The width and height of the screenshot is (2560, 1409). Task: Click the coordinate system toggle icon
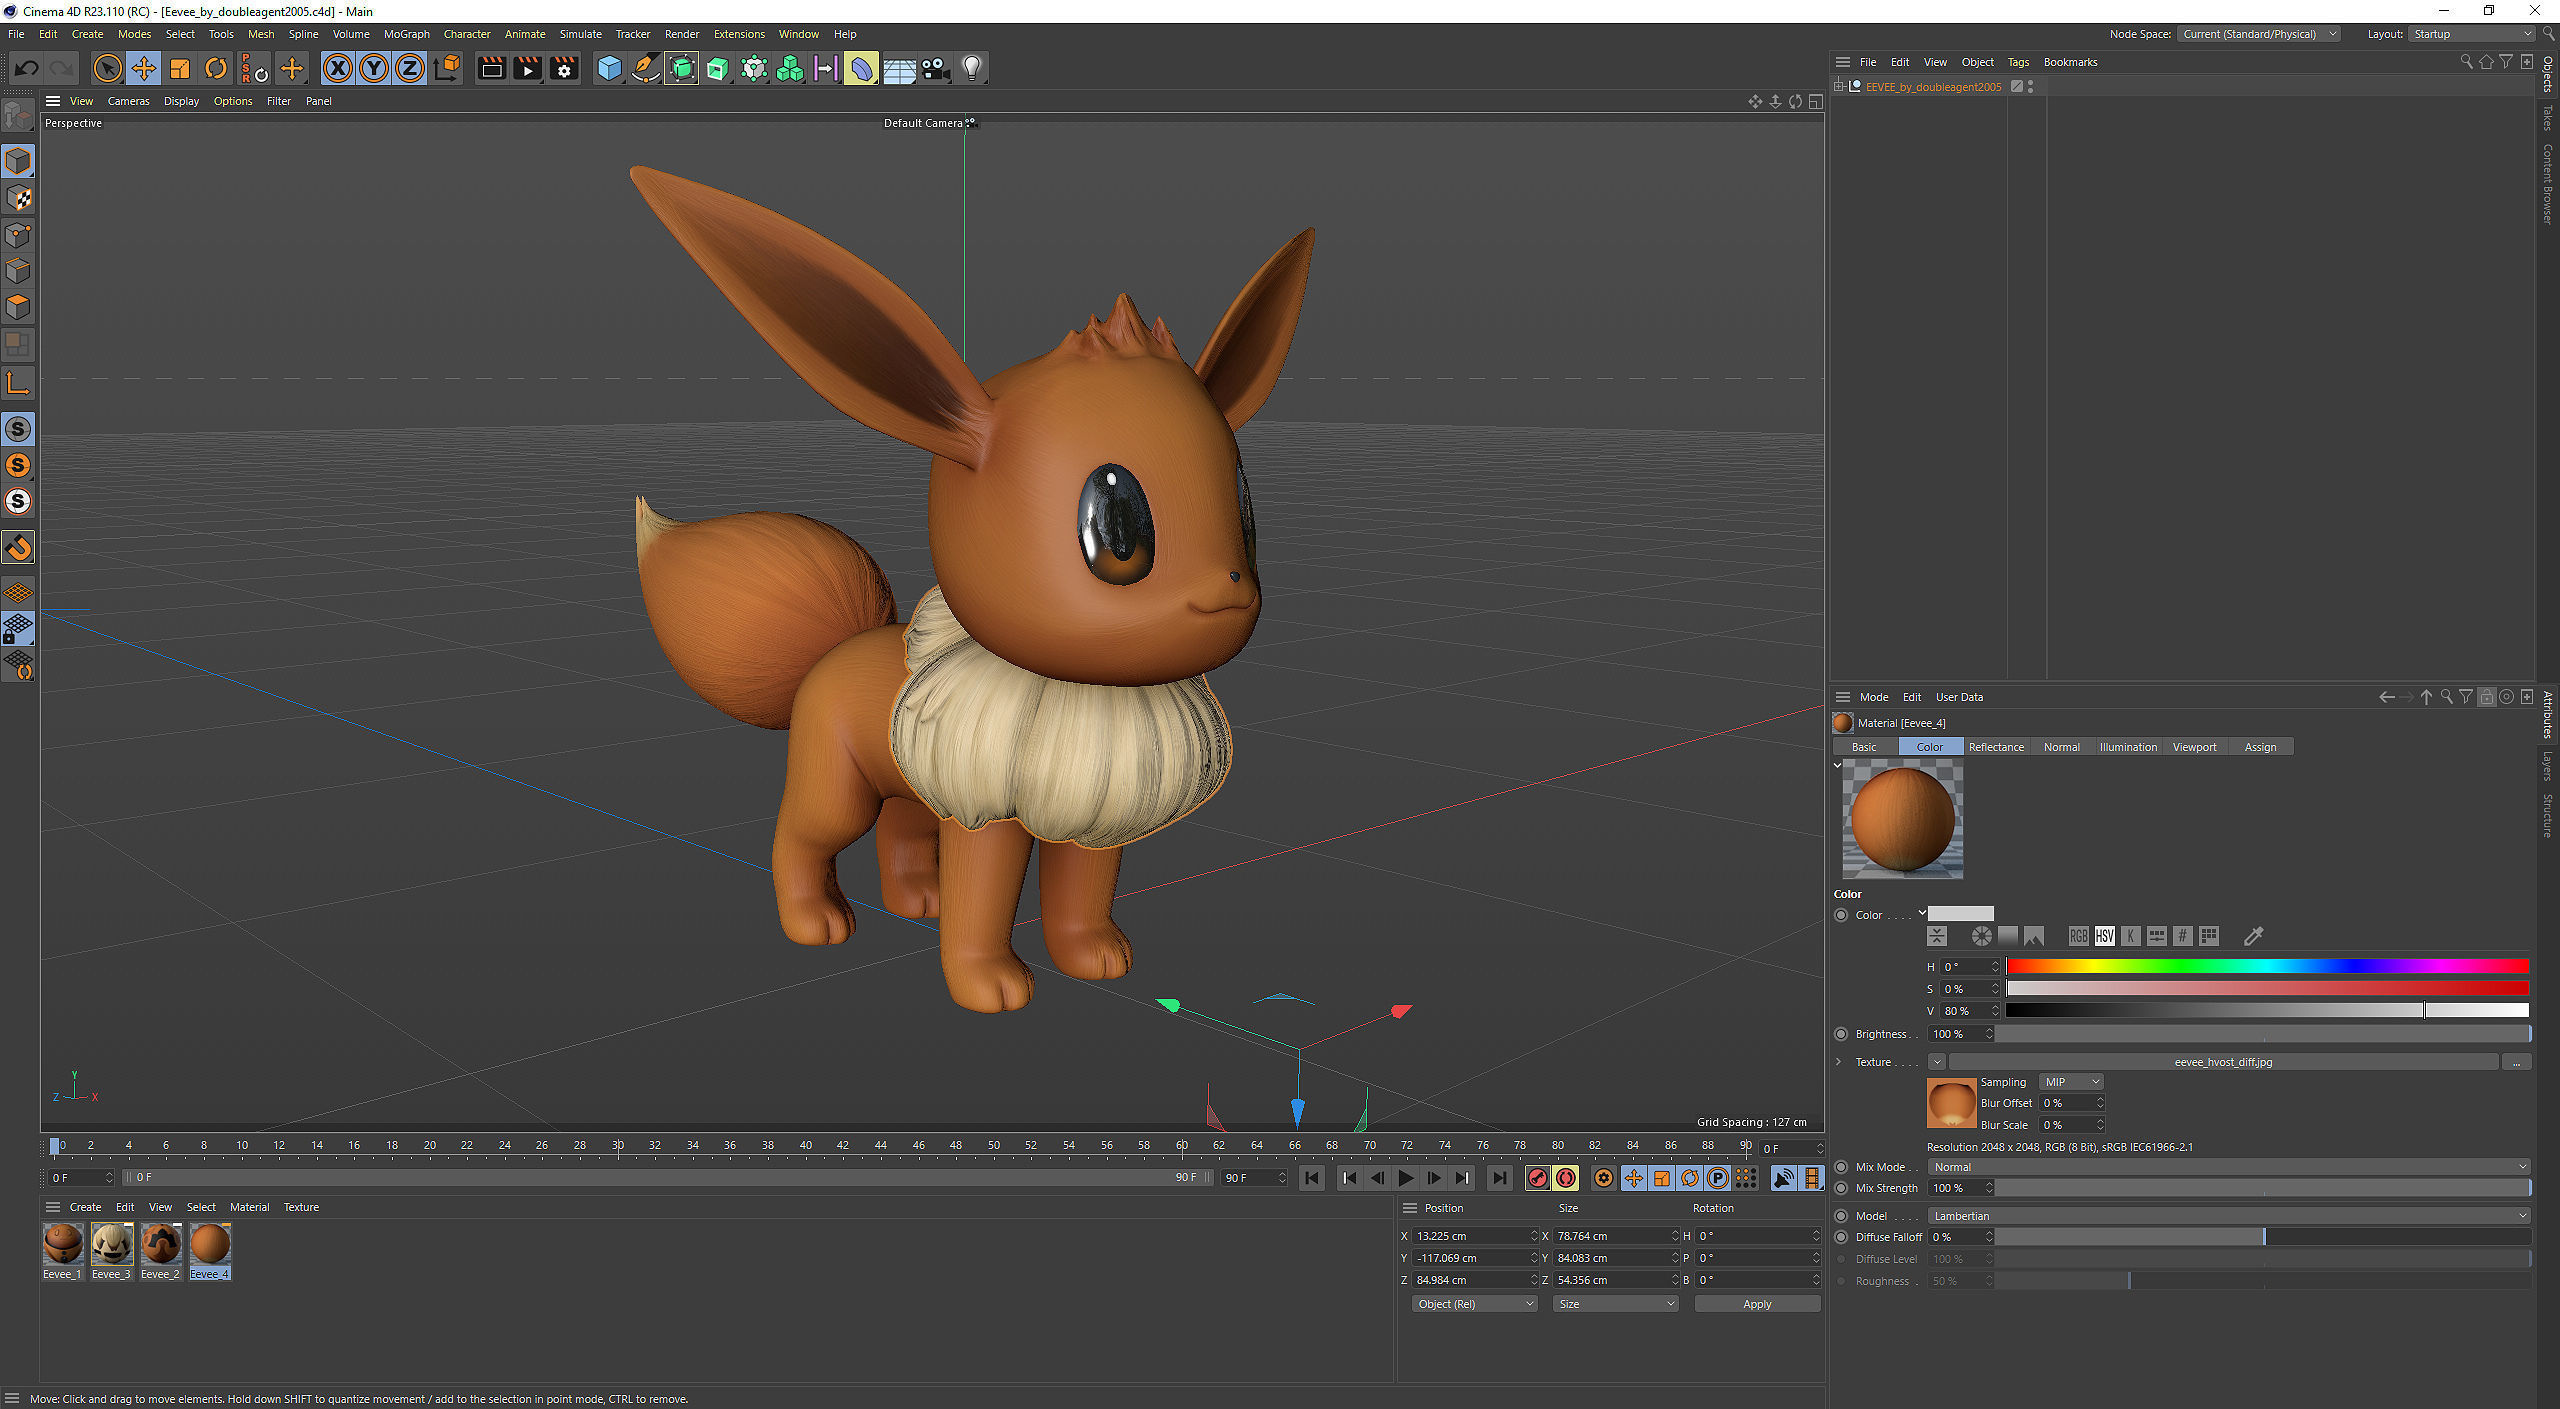coord(448,68)
